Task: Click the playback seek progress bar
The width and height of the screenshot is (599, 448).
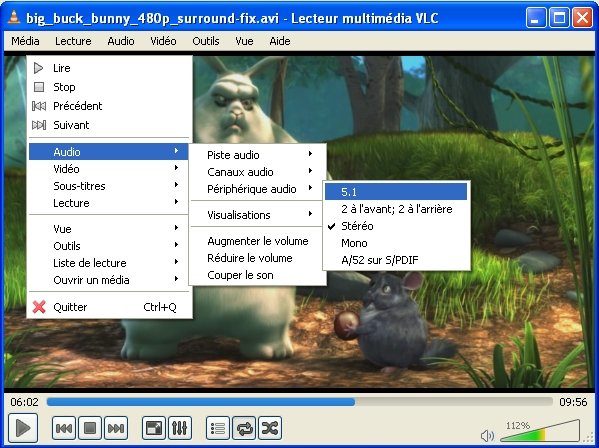Action: point(300,402)
